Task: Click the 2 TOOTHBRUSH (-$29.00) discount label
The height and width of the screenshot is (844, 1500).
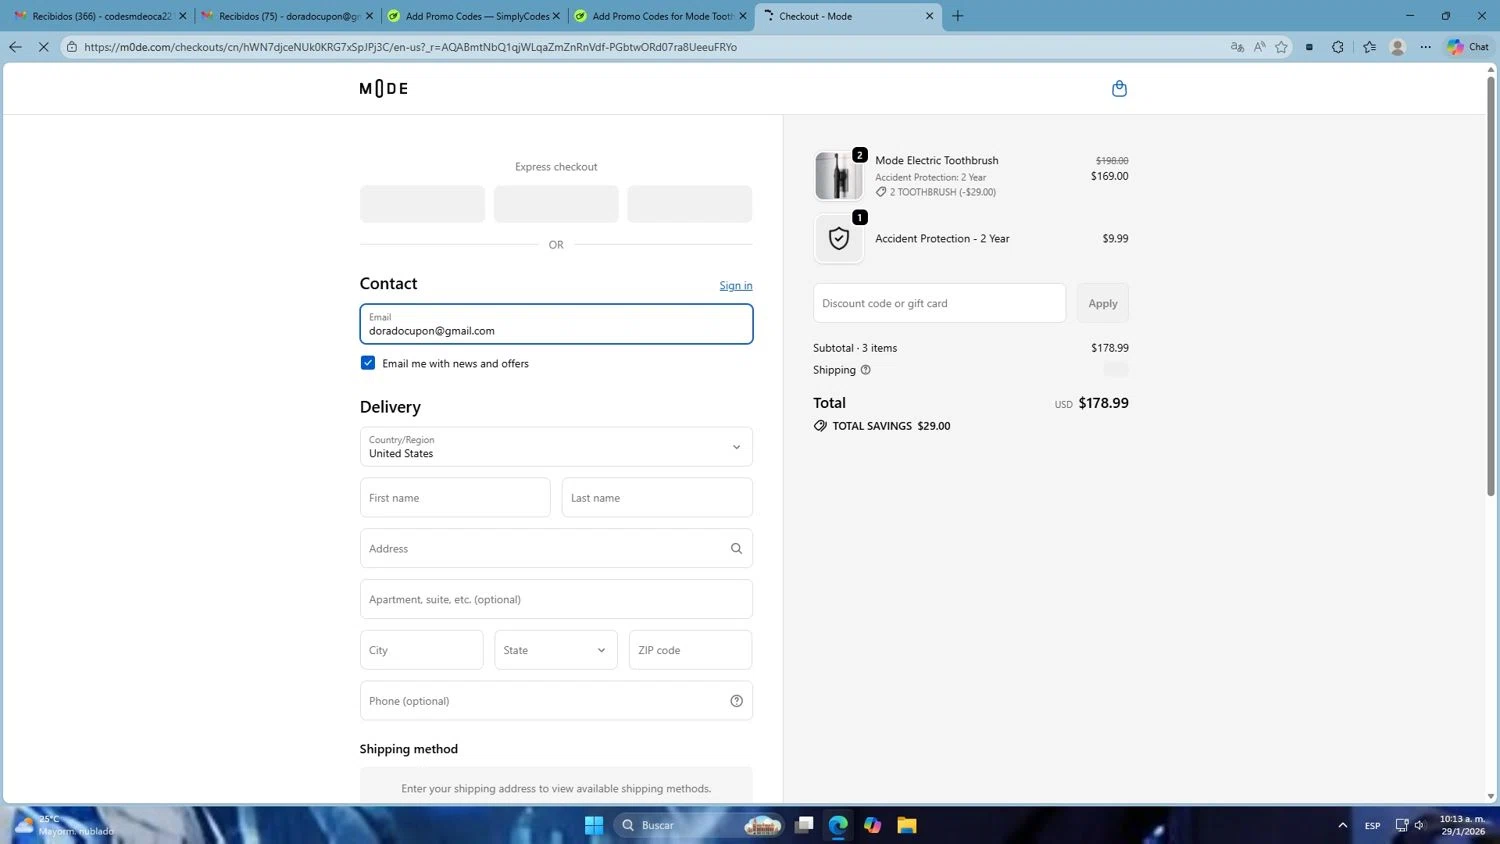Action: tap(943, 192)
